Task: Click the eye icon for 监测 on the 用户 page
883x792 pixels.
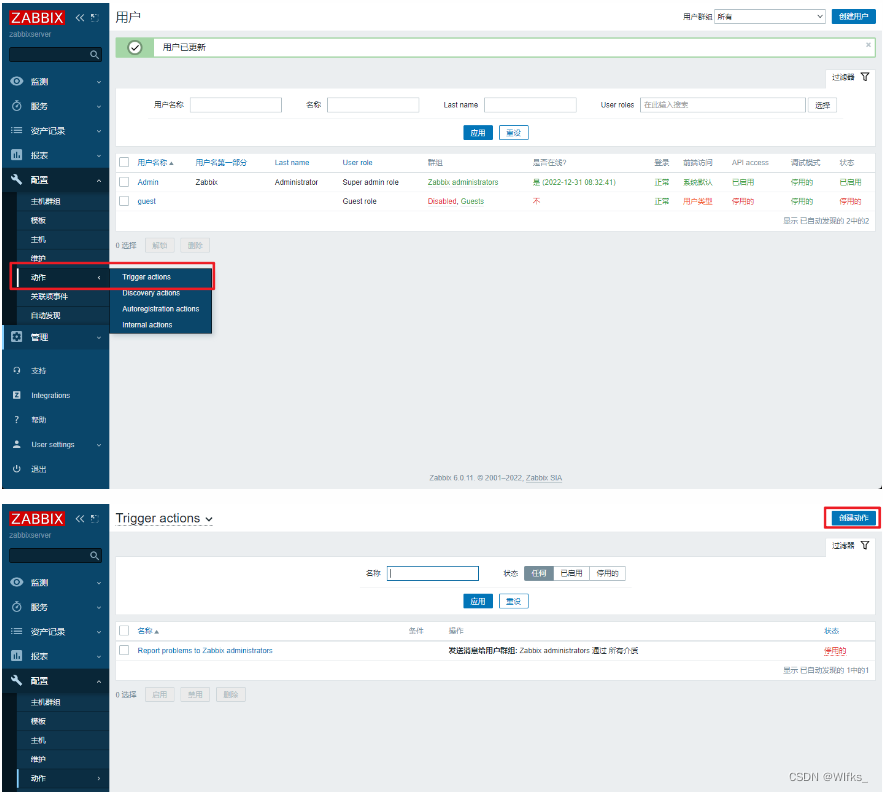Action: click(x=17, y=81)
